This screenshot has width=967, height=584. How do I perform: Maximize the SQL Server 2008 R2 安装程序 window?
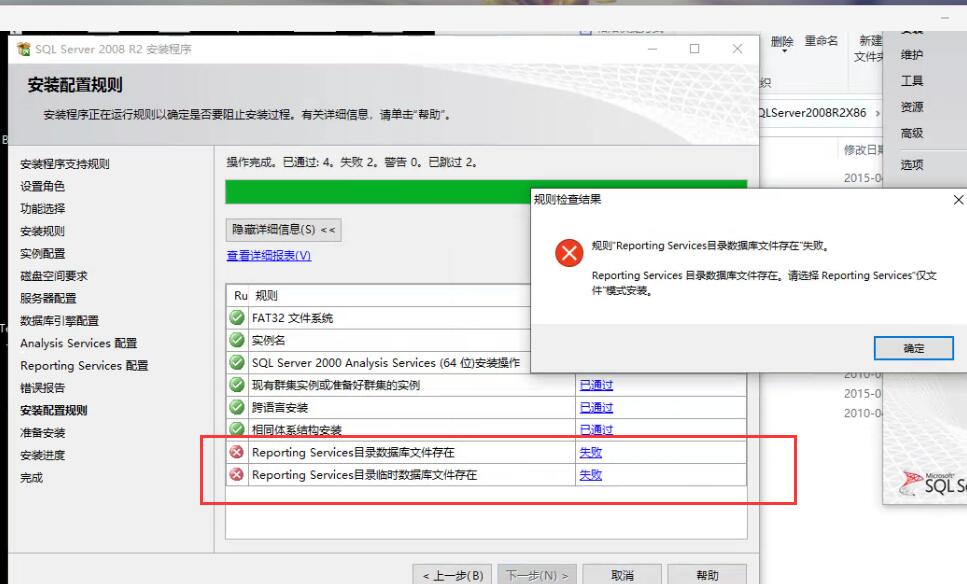[x=694, y=49]
